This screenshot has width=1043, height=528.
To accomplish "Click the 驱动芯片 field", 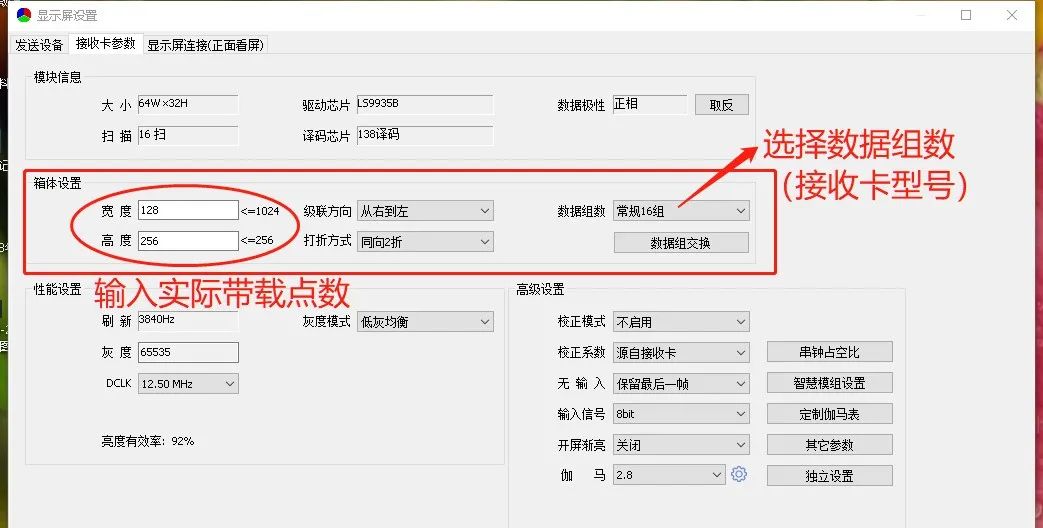I will click(425, 104).
